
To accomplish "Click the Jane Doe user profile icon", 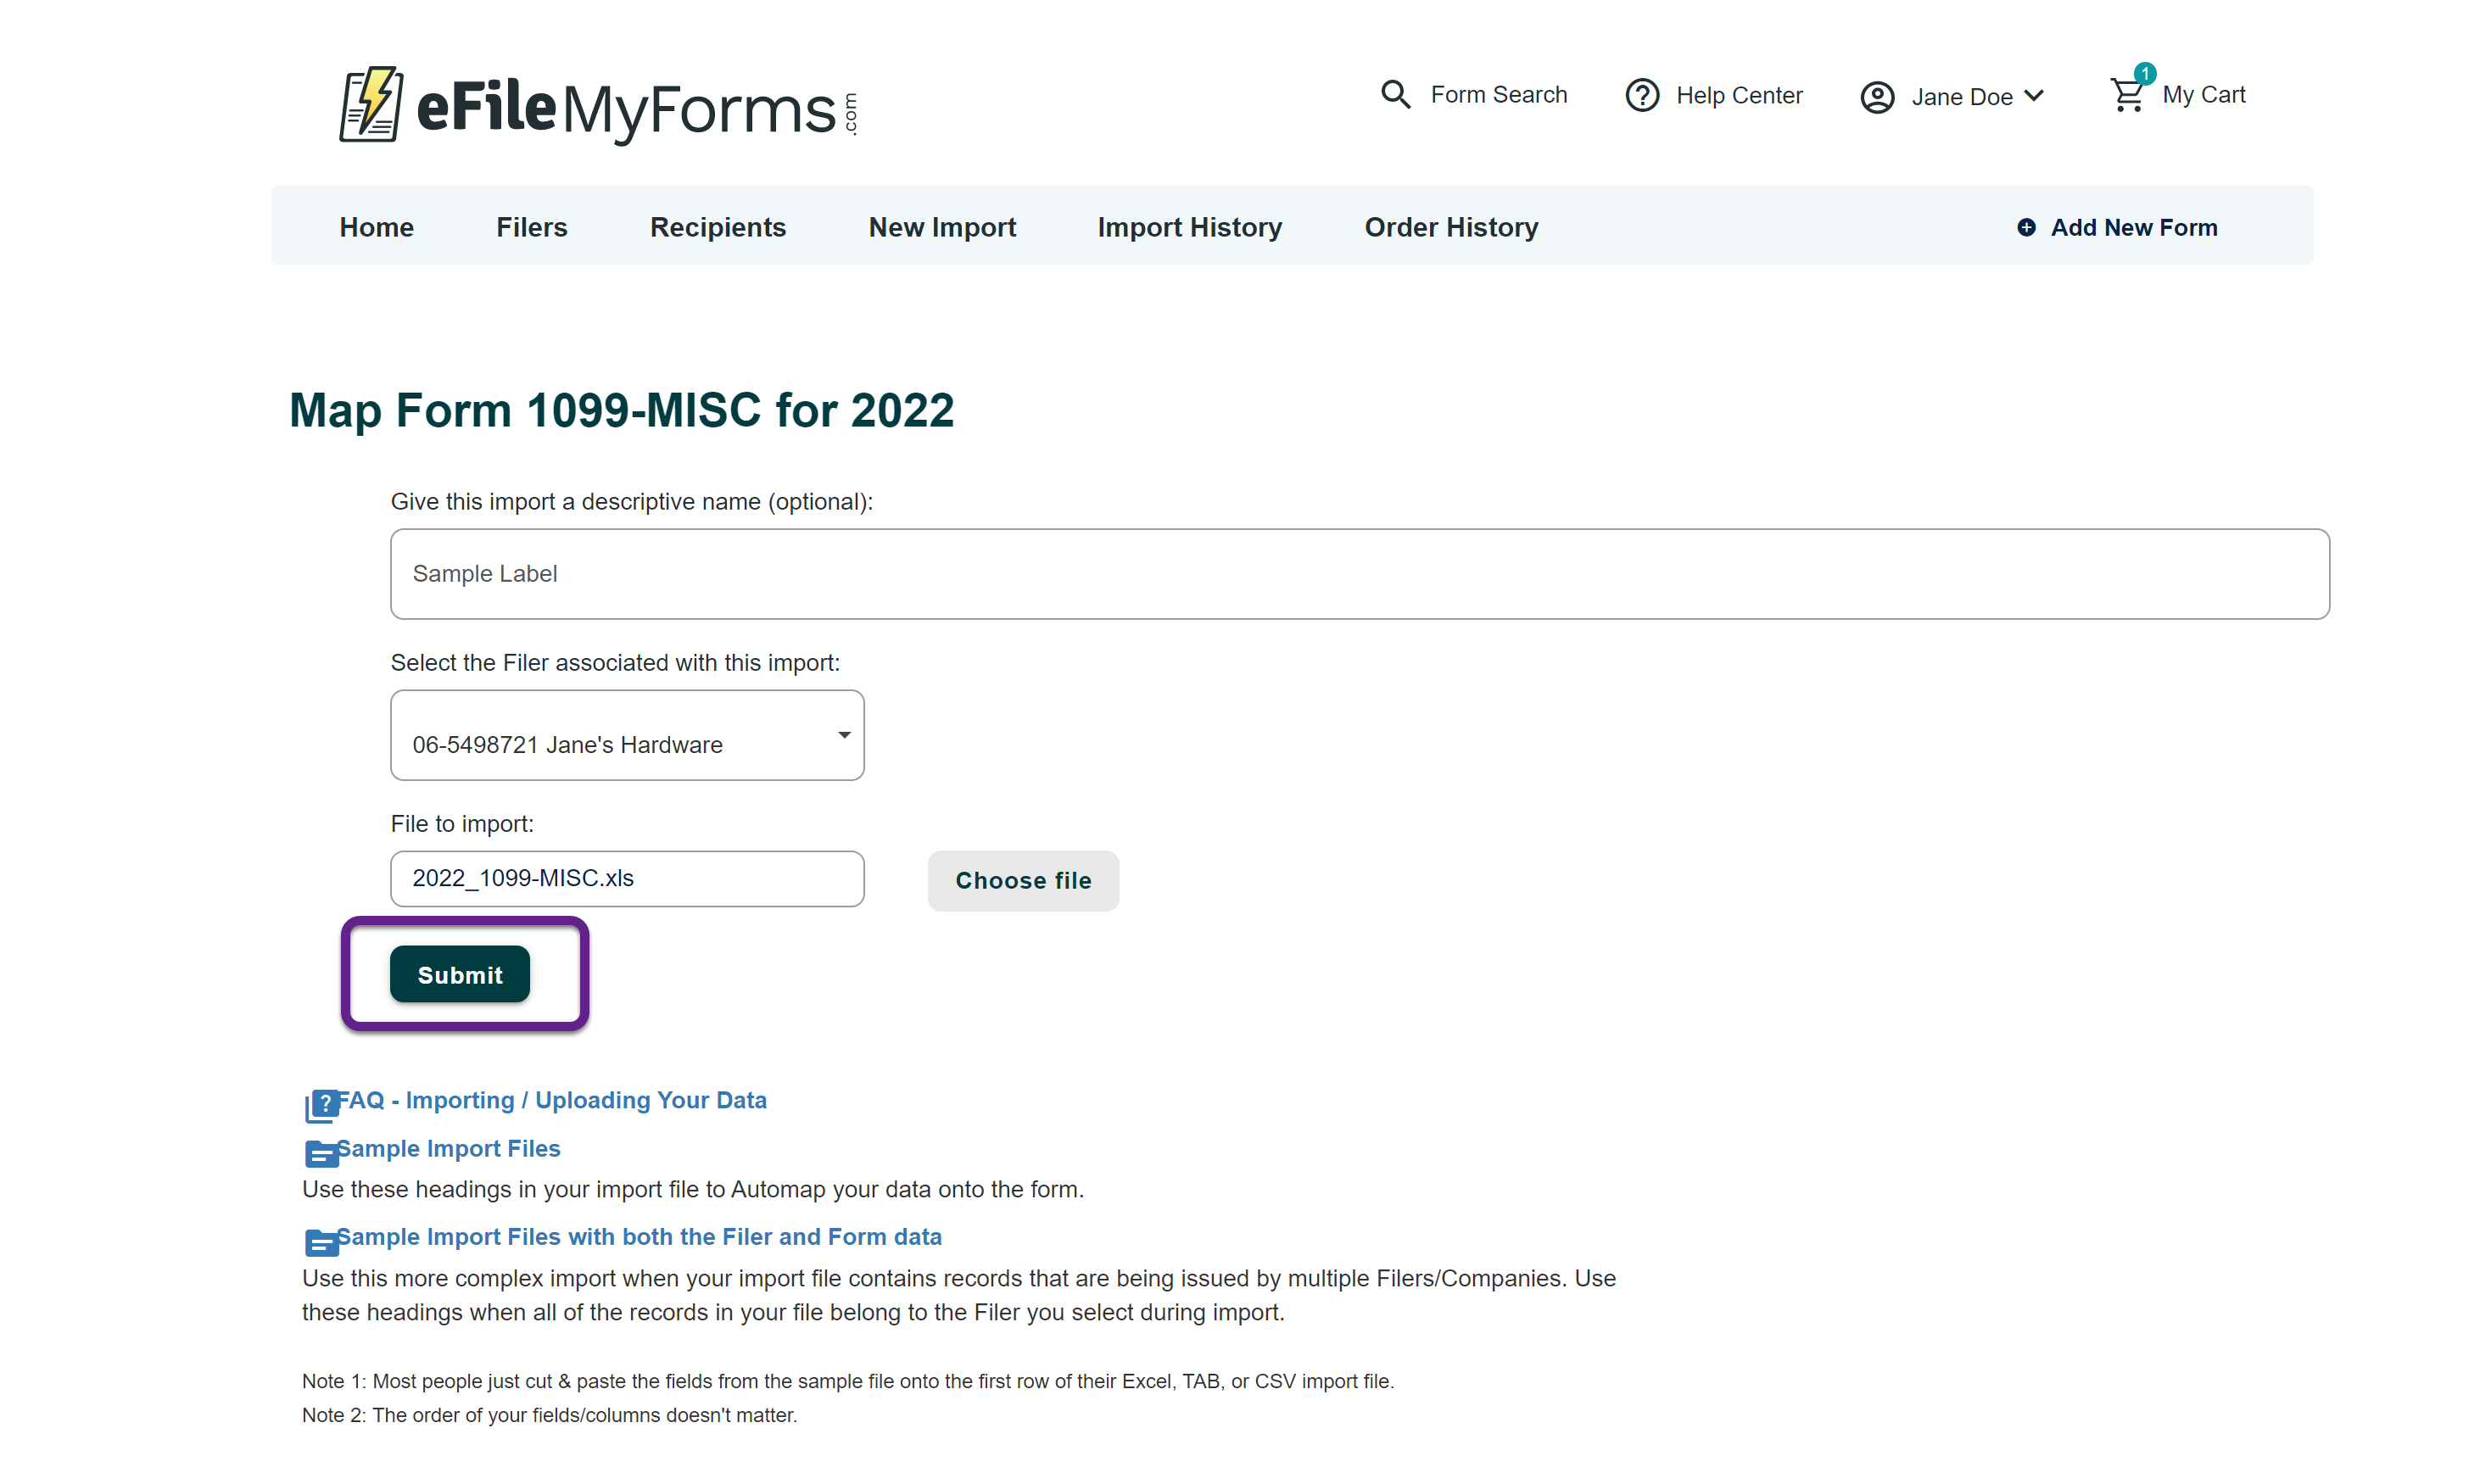I will pyautogui.click(x=1877, y=97).
